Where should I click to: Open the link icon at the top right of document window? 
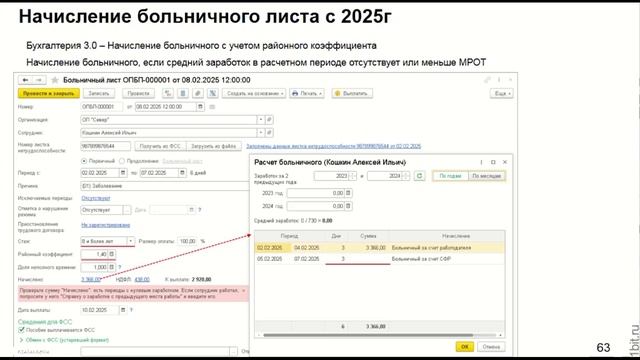pos(487,80)
